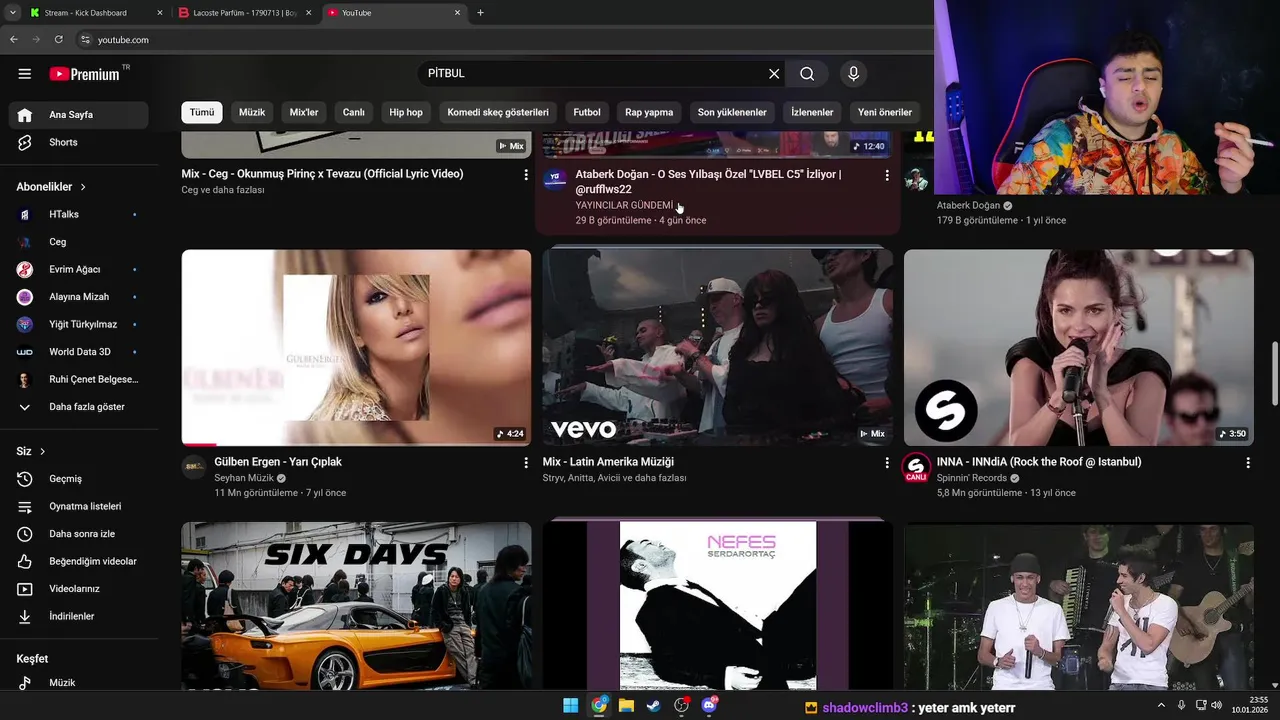Screen dimensions: 1280x720
Task: Open Ana Sayfa home icon in sidebar
Action: [25, 115]
